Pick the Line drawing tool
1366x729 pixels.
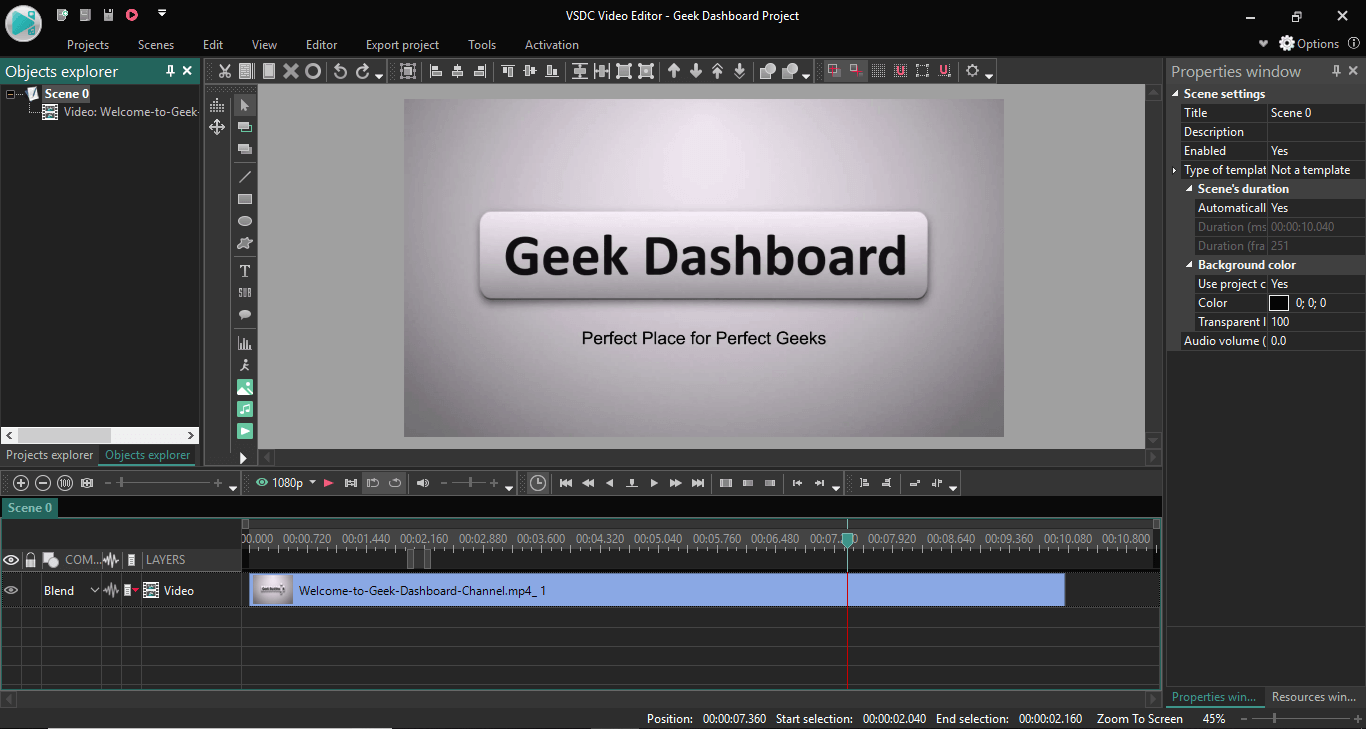244,176
